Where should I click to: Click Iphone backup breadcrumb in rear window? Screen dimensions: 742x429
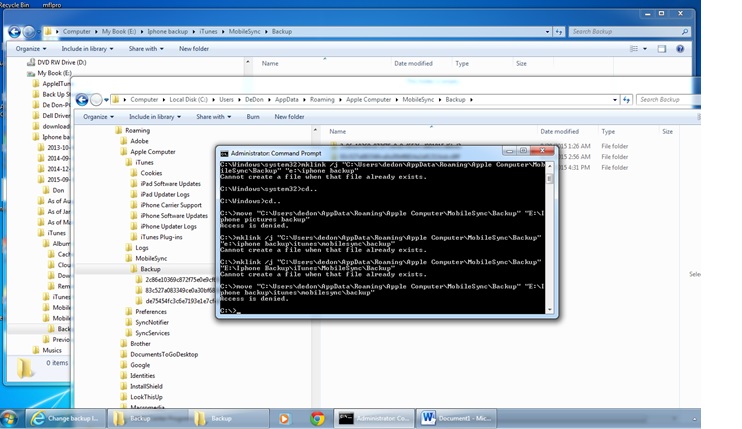point(168,32)
